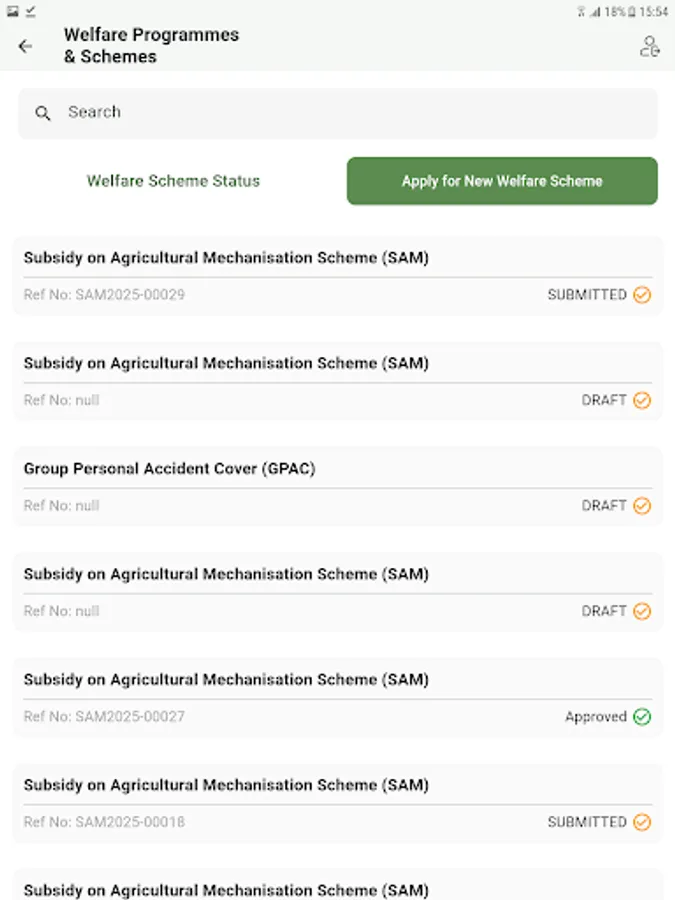Click the green Approved checkmark icon
Viewport: 675px width, 900px height.
click(x=642, y=717)
